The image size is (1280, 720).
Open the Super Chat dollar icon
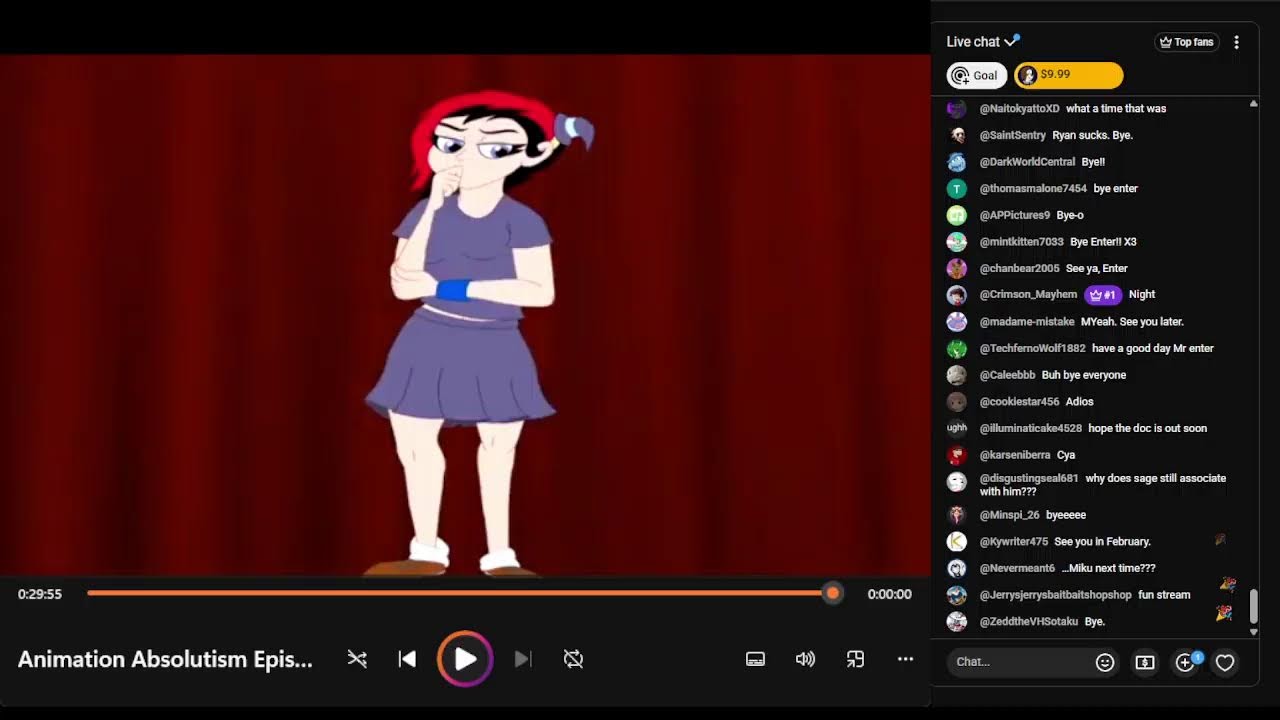[x=1145, y=662]
